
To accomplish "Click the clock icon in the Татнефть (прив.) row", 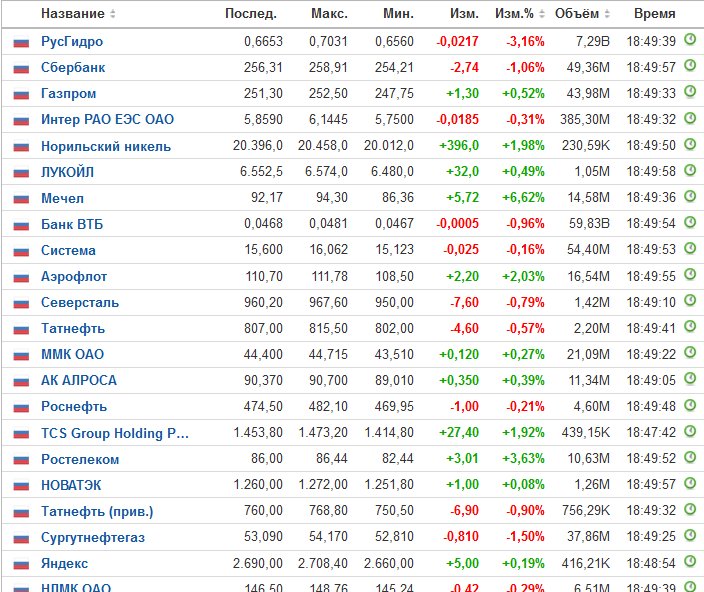I will click(x=690, y=509).
